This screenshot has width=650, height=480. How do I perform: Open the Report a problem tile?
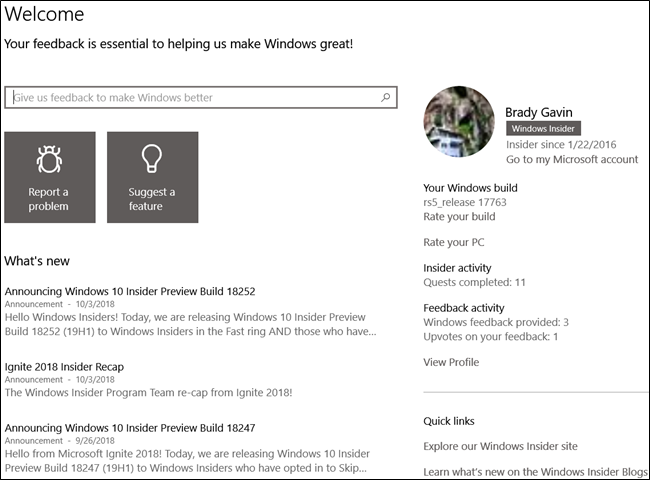tap(50, 177)
